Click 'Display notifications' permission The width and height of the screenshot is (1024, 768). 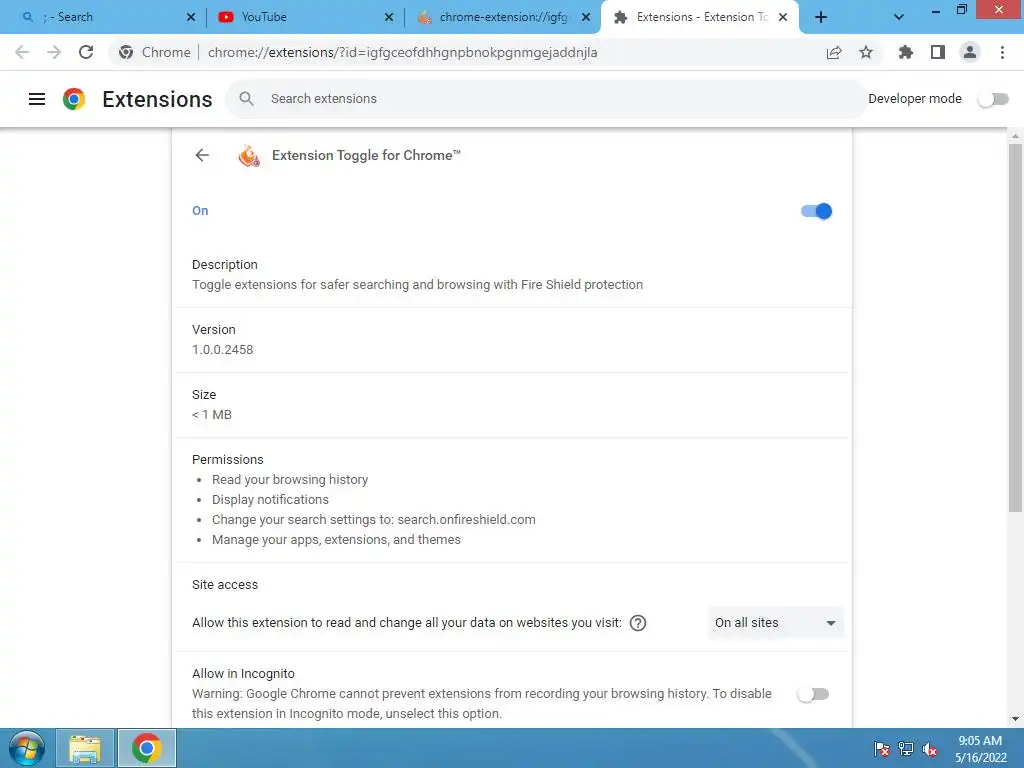pos(270,500)
